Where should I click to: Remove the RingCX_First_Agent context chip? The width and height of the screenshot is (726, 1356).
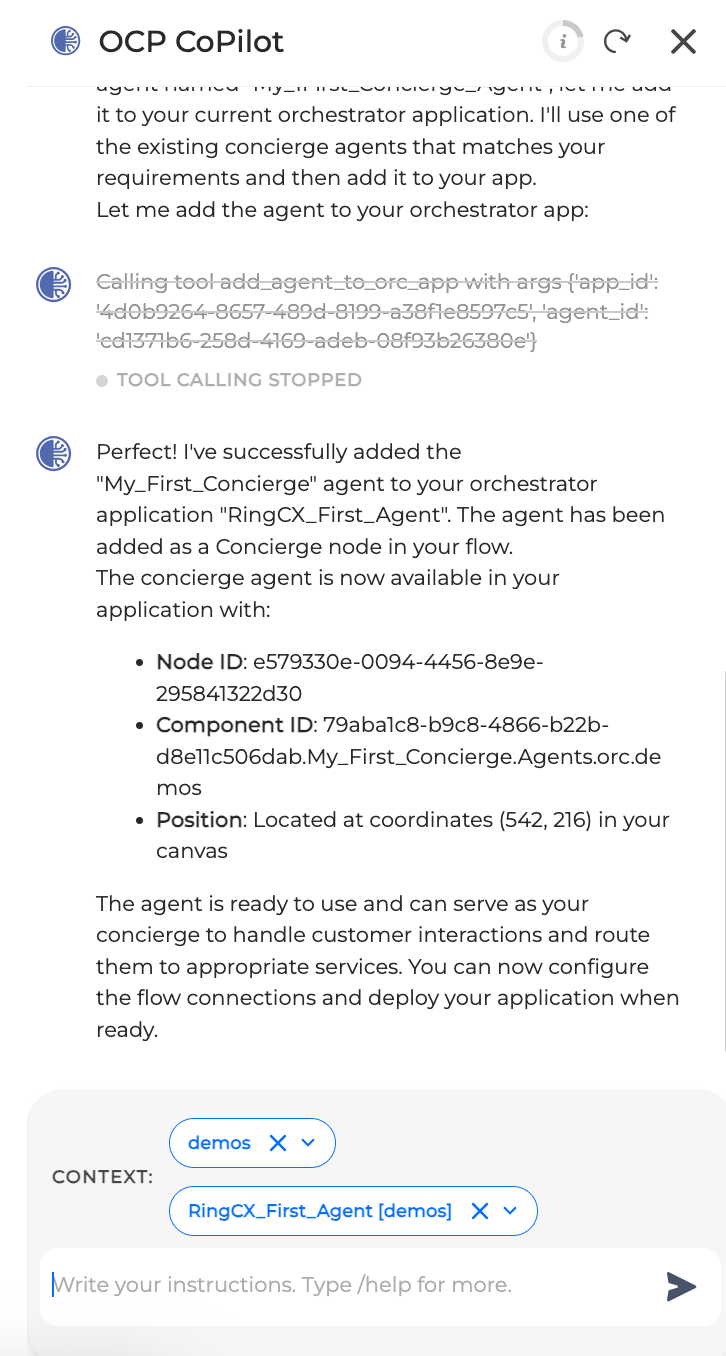(x=479, y=1211)
